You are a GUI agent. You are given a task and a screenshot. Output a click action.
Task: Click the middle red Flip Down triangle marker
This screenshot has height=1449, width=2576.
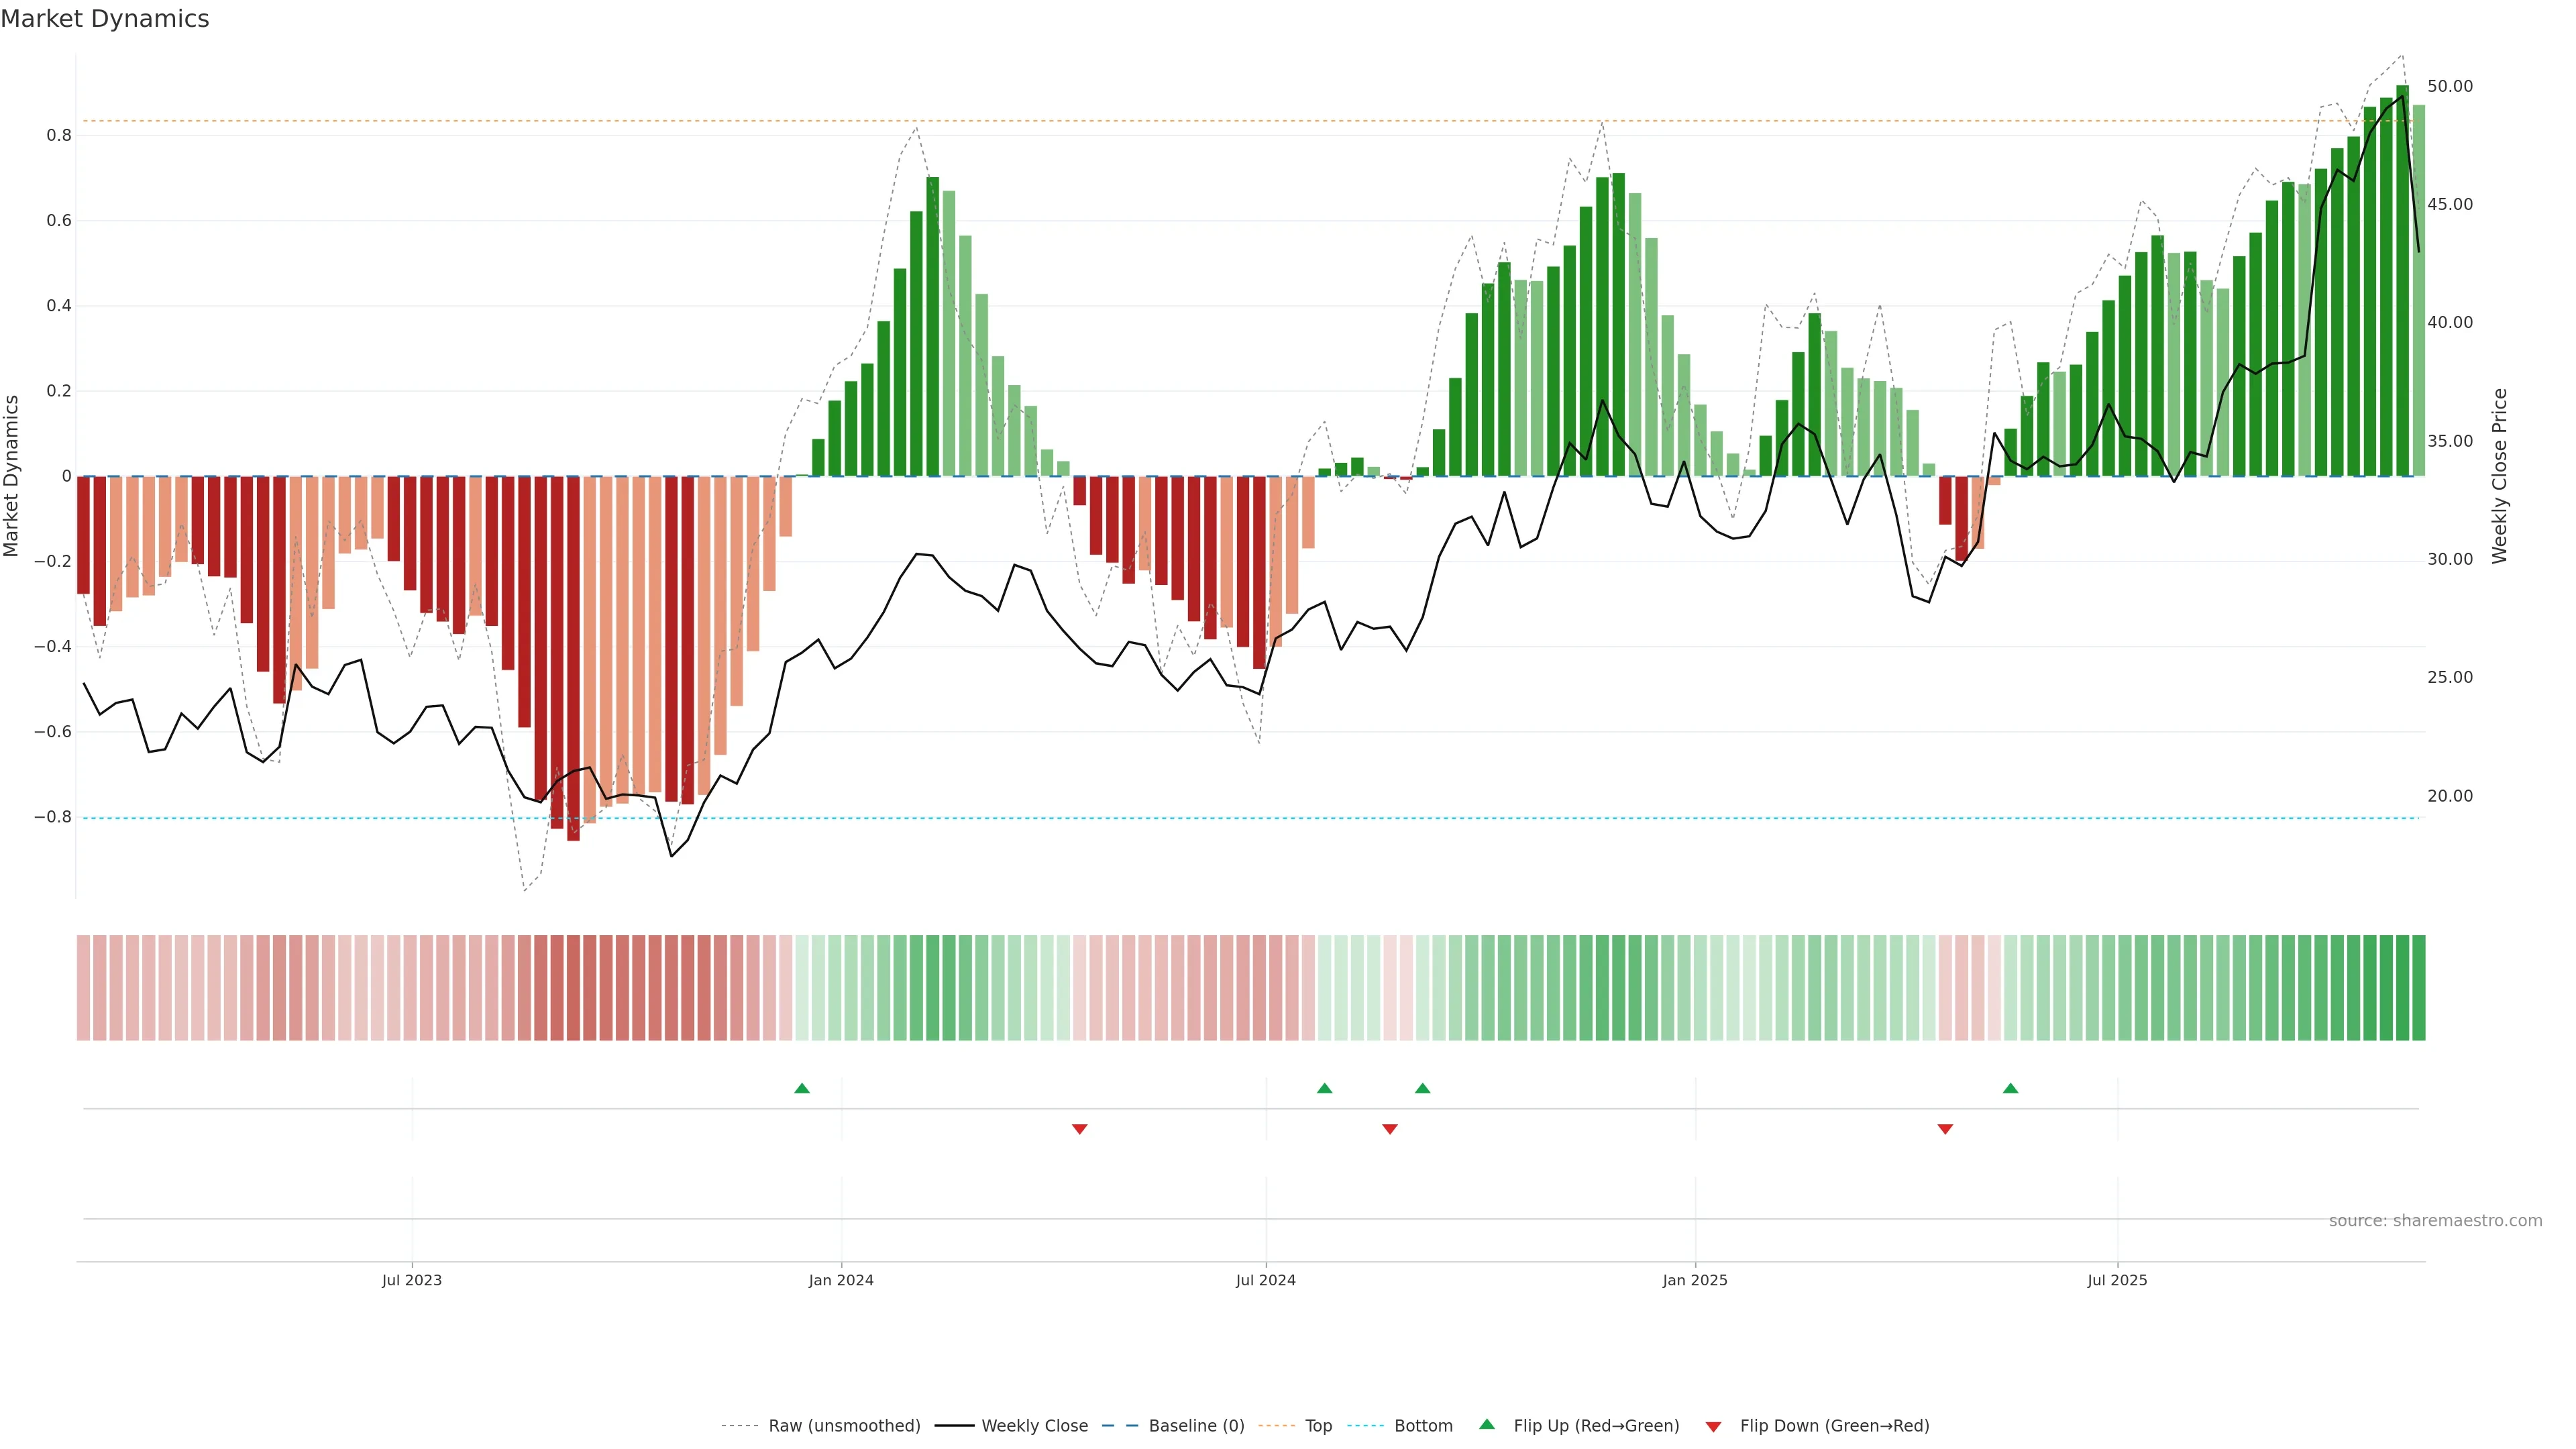(1389, 1129)
